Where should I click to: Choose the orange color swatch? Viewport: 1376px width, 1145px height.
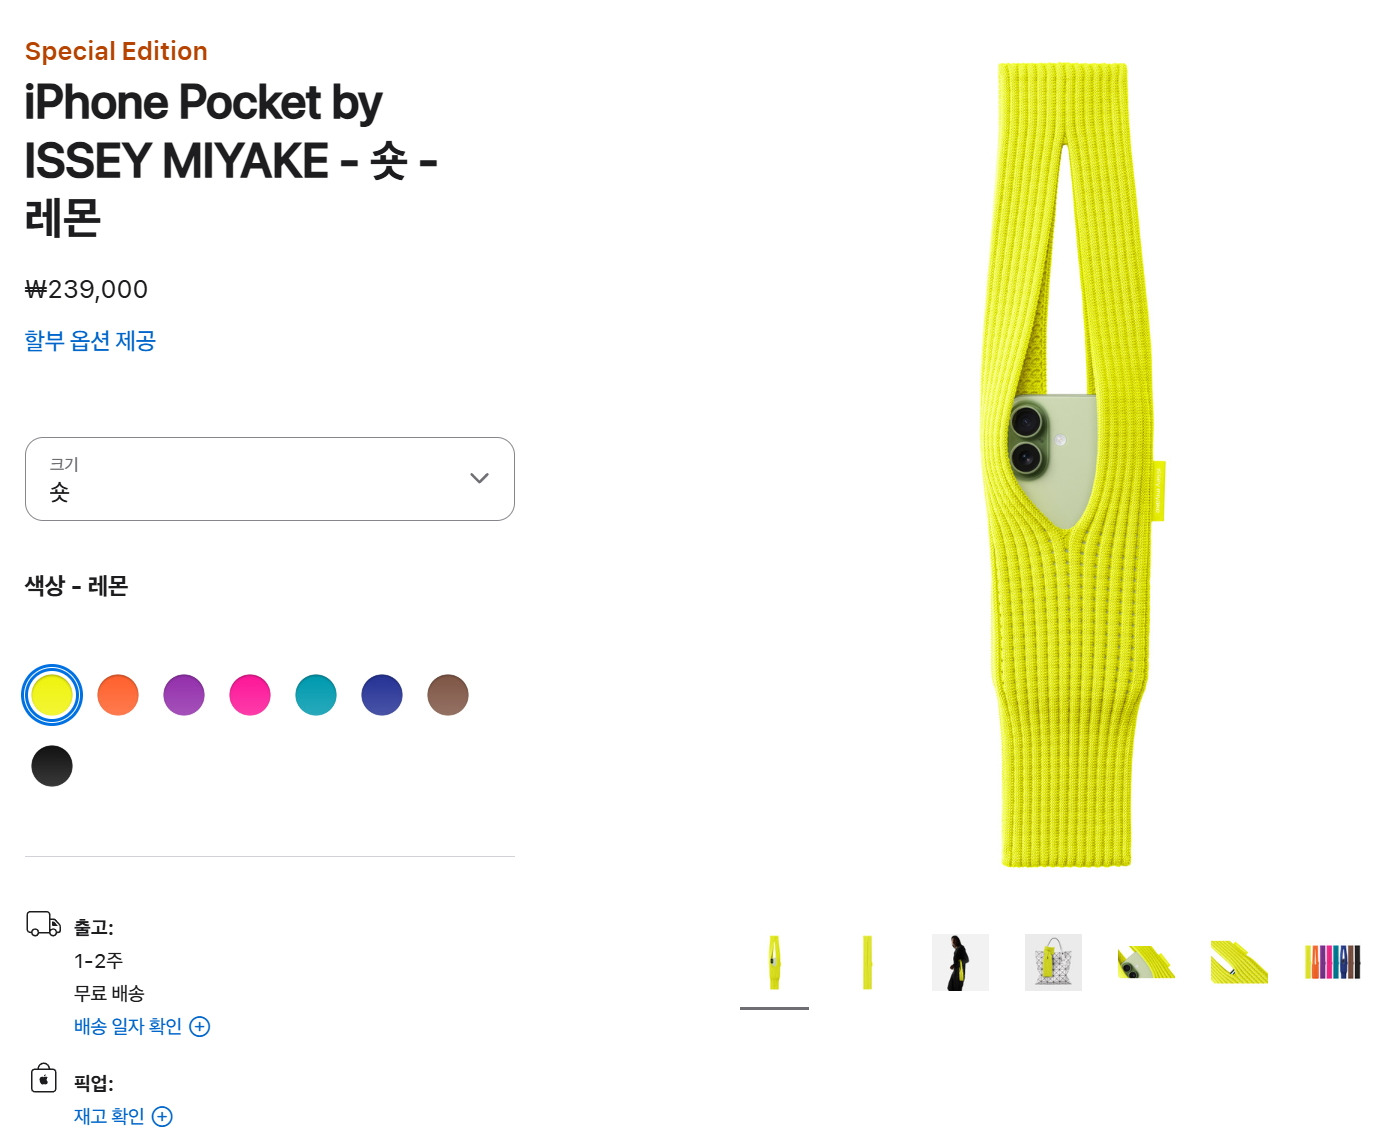118,695
